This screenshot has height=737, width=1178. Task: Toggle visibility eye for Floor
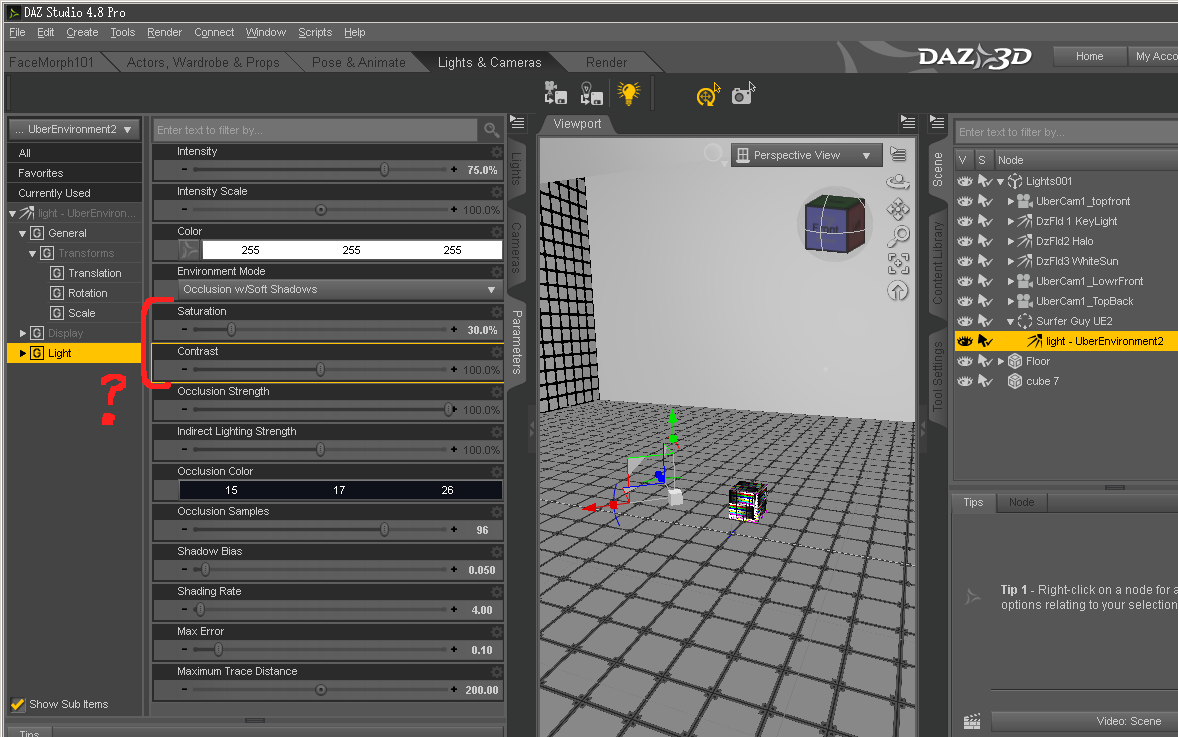pos(965,361)
